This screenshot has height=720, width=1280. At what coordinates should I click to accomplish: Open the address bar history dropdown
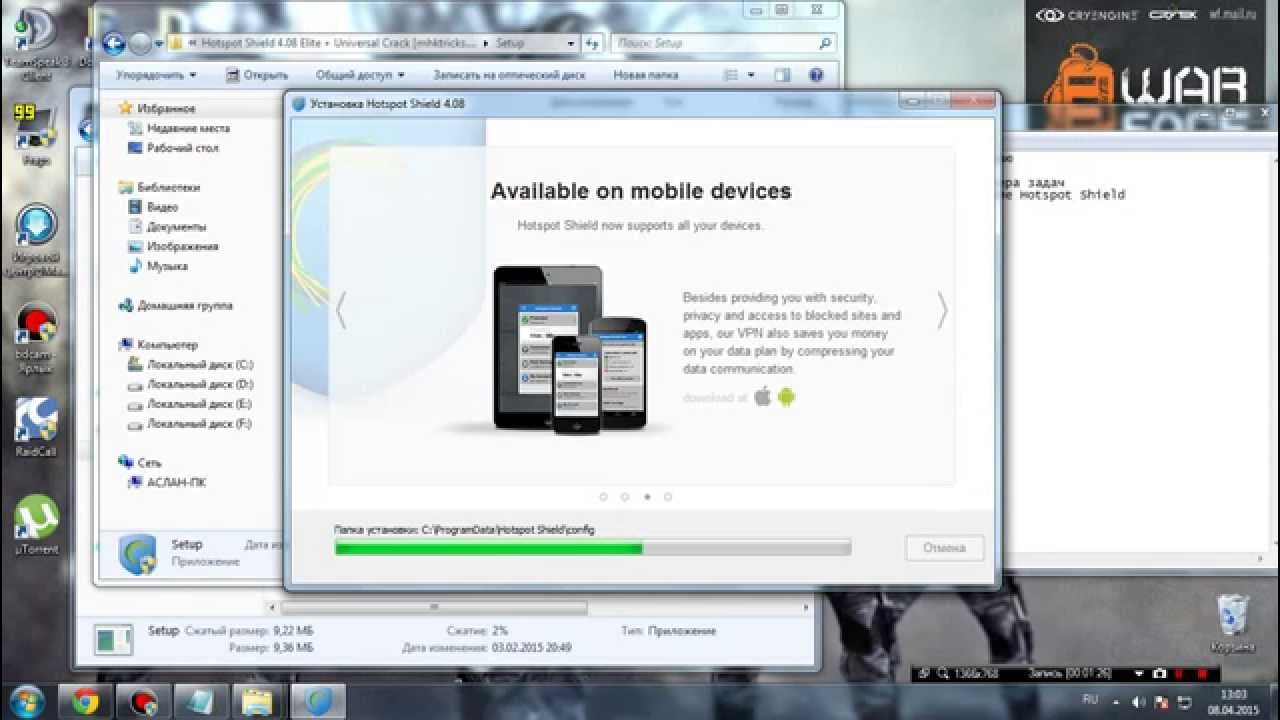point(571,44)
